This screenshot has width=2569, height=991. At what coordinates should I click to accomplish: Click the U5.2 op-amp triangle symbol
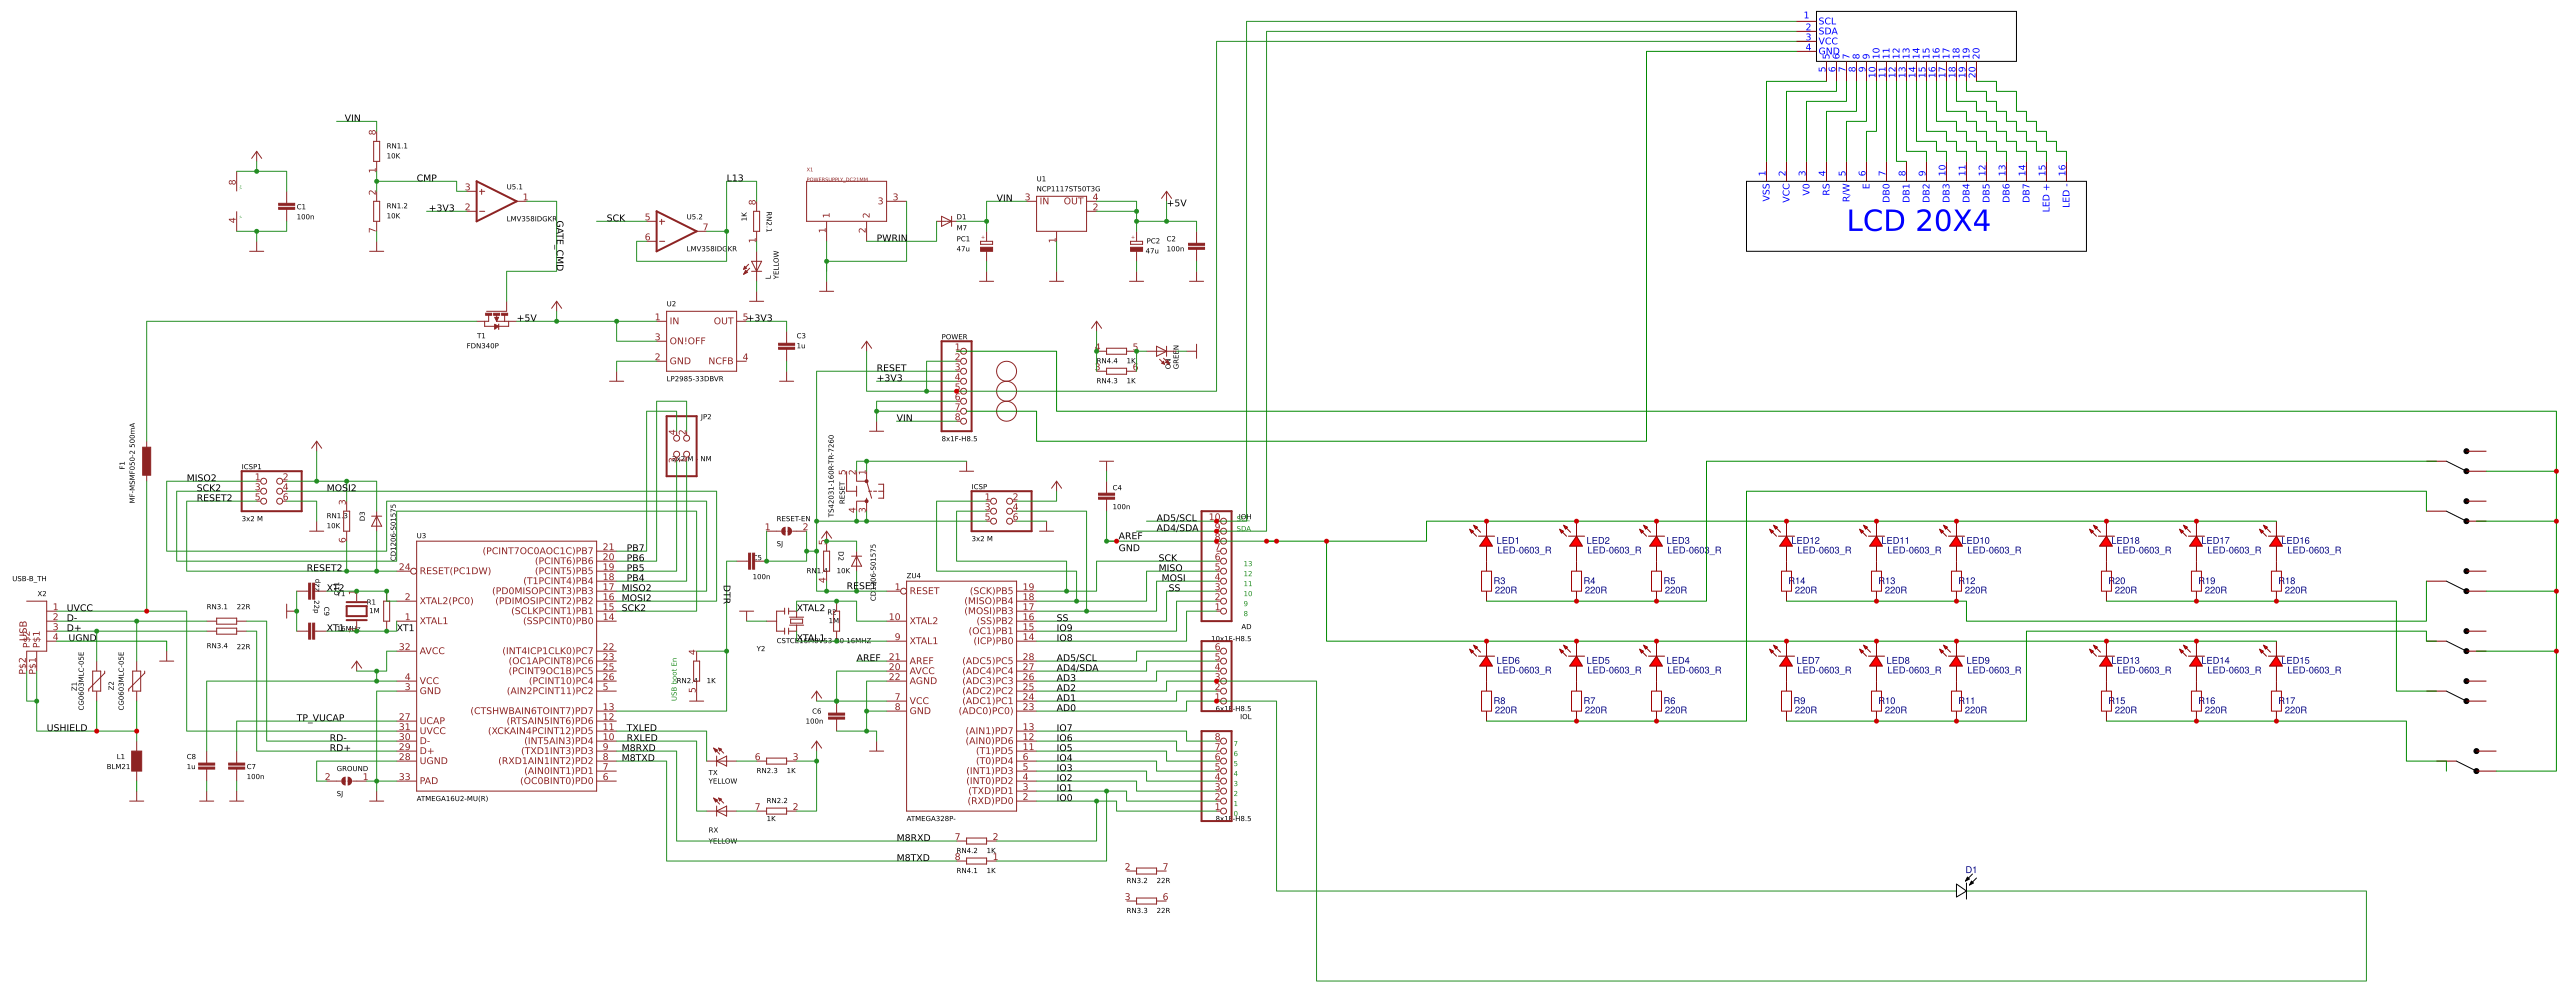(675, 231)
